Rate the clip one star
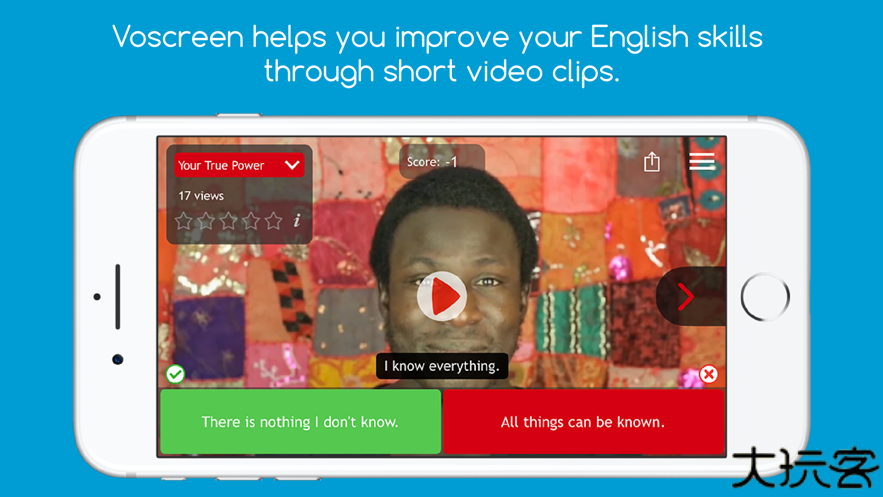Viewport: 883px width, 497px height. (184, 221)
